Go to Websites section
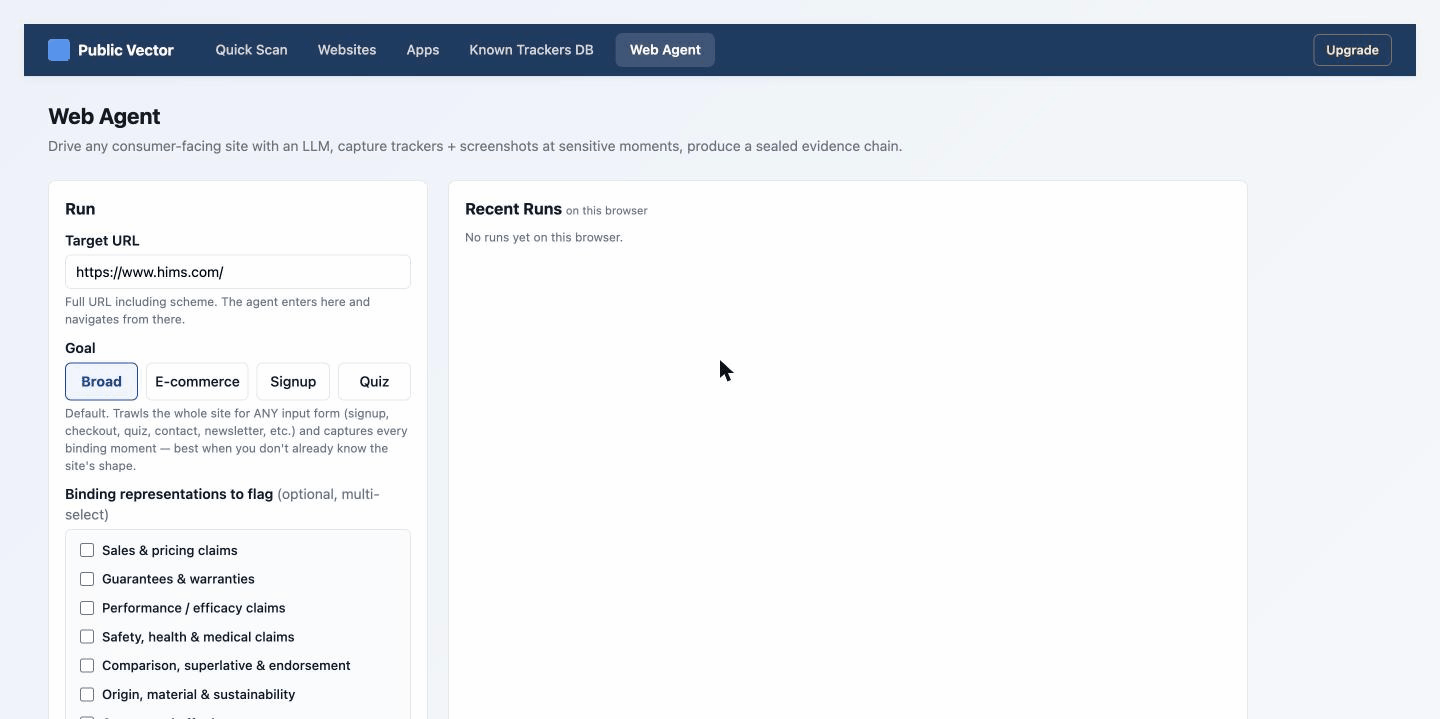Screen dimensions: 1440x719 (x=347, y=50)
